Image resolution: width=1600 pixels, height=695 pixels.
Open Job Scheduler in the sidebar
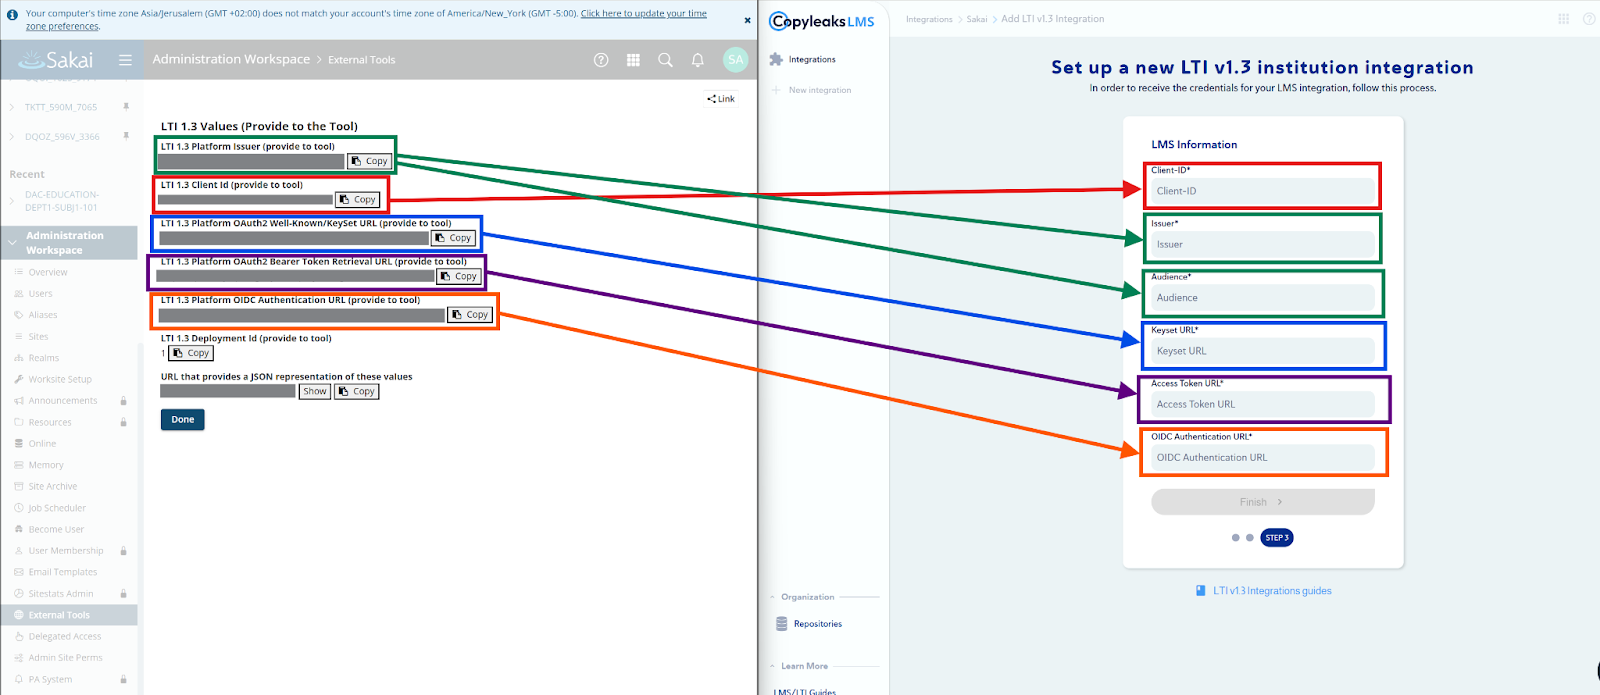click(57, 508)
